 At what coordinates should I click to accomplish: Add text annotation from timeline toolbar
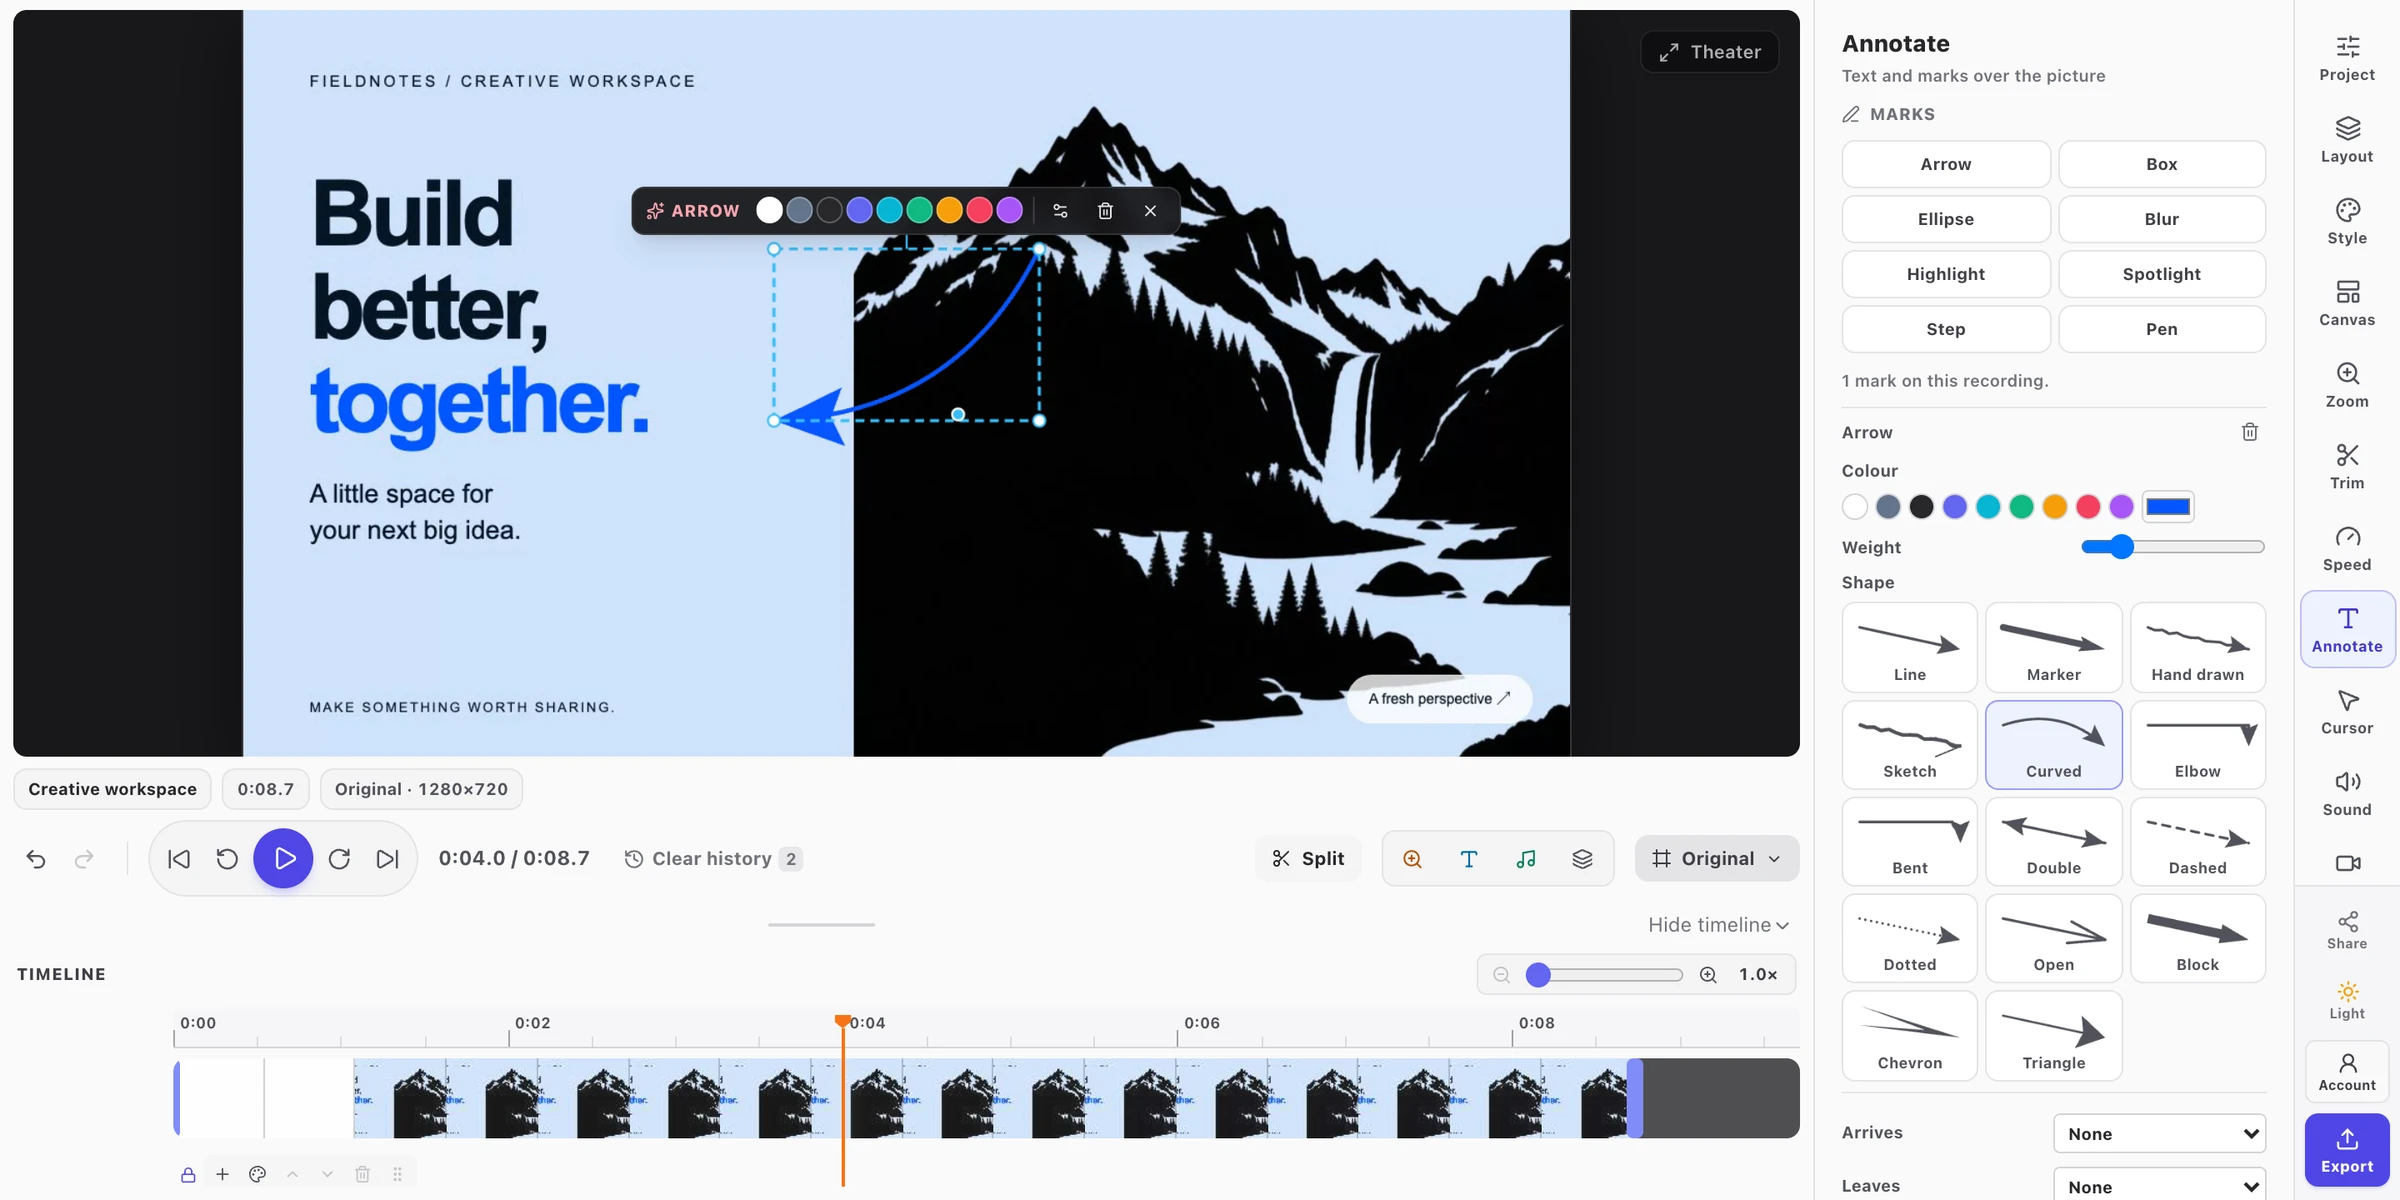point(1469,859)
